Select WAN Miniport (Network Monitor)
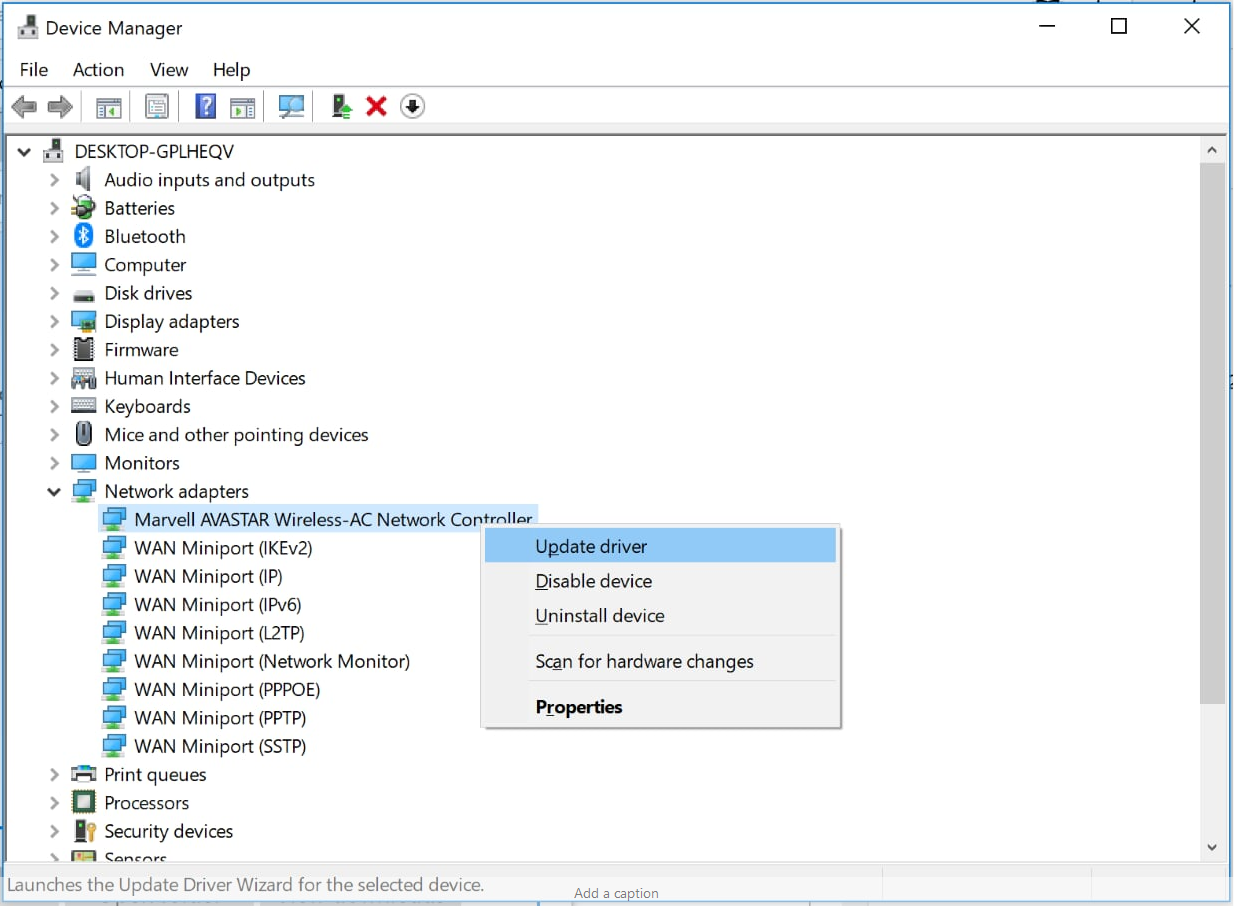Screen dimensions: 1234x906 [272, 661]
